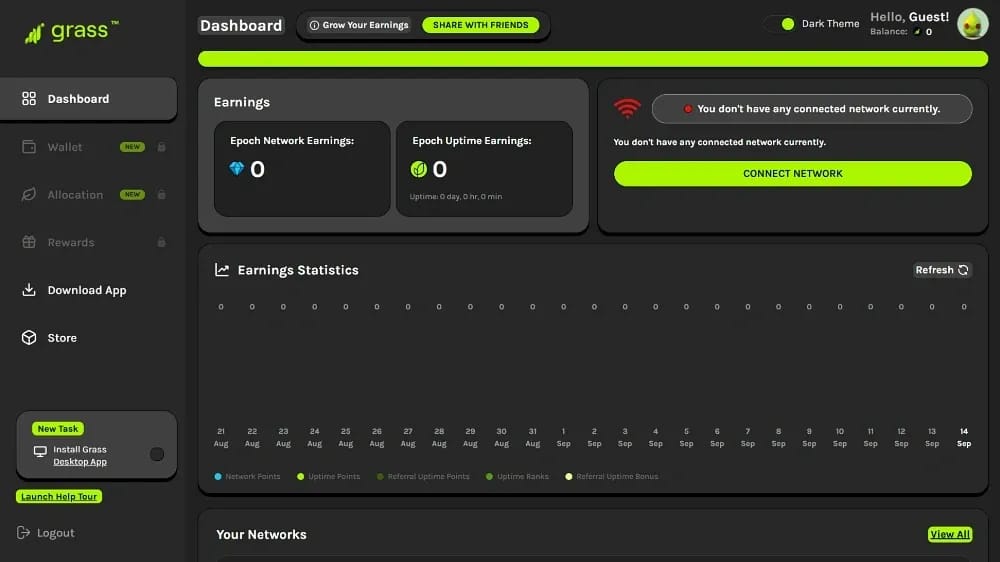This screenshot has width=1000, height=562.
Task: Click the green progress bar
Action: [x=593, y=59]
